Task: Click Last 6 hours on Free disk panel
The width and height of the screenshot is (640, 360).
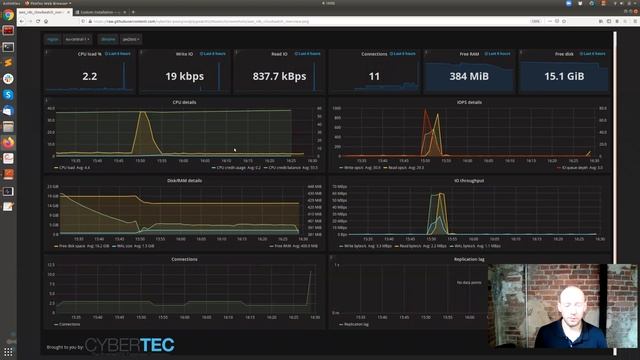Action: click(x=593, y=54)
